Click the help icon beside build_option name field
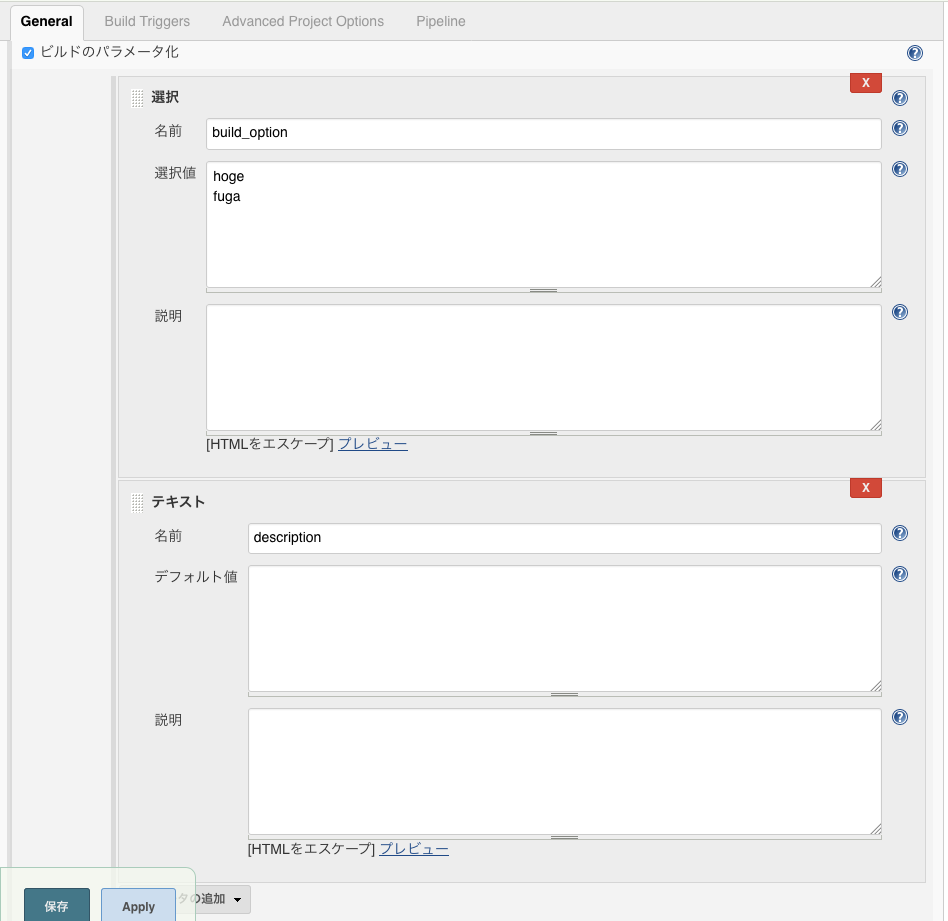The width and height of the screenshot is (948, 921). pyautogui.click(x=899, y=128)
